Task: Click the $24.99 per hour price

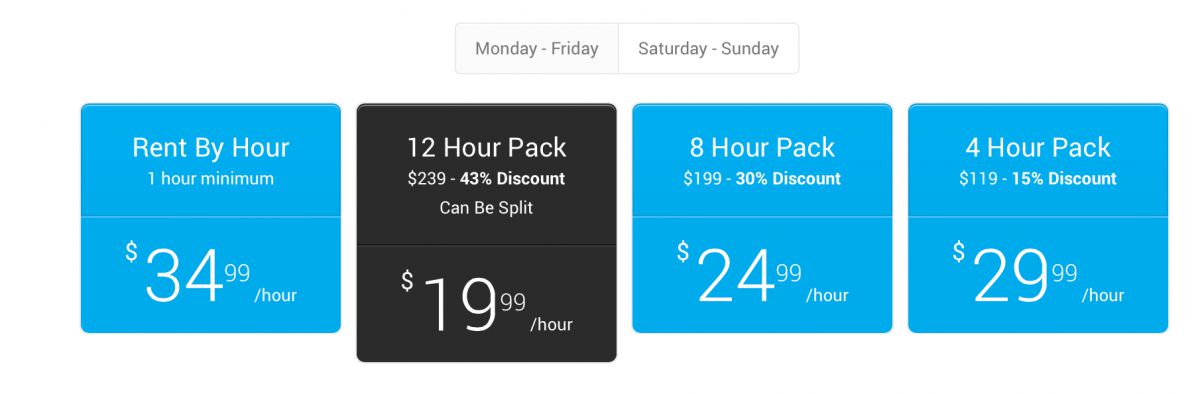Action: coord(762,274)
